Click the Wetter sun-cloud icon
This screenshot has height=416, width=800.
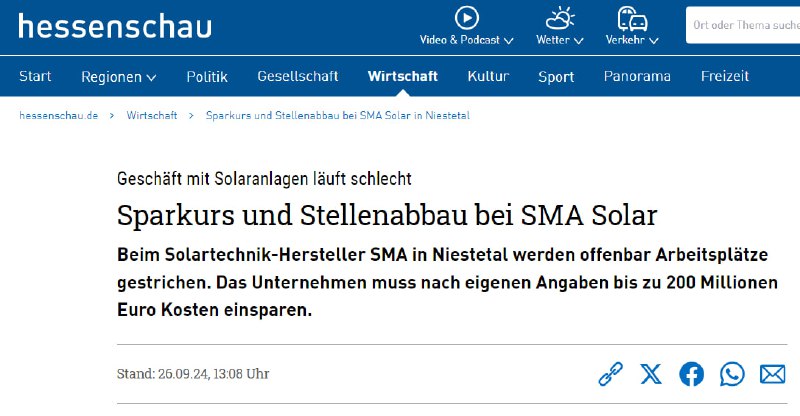[560, 18]
